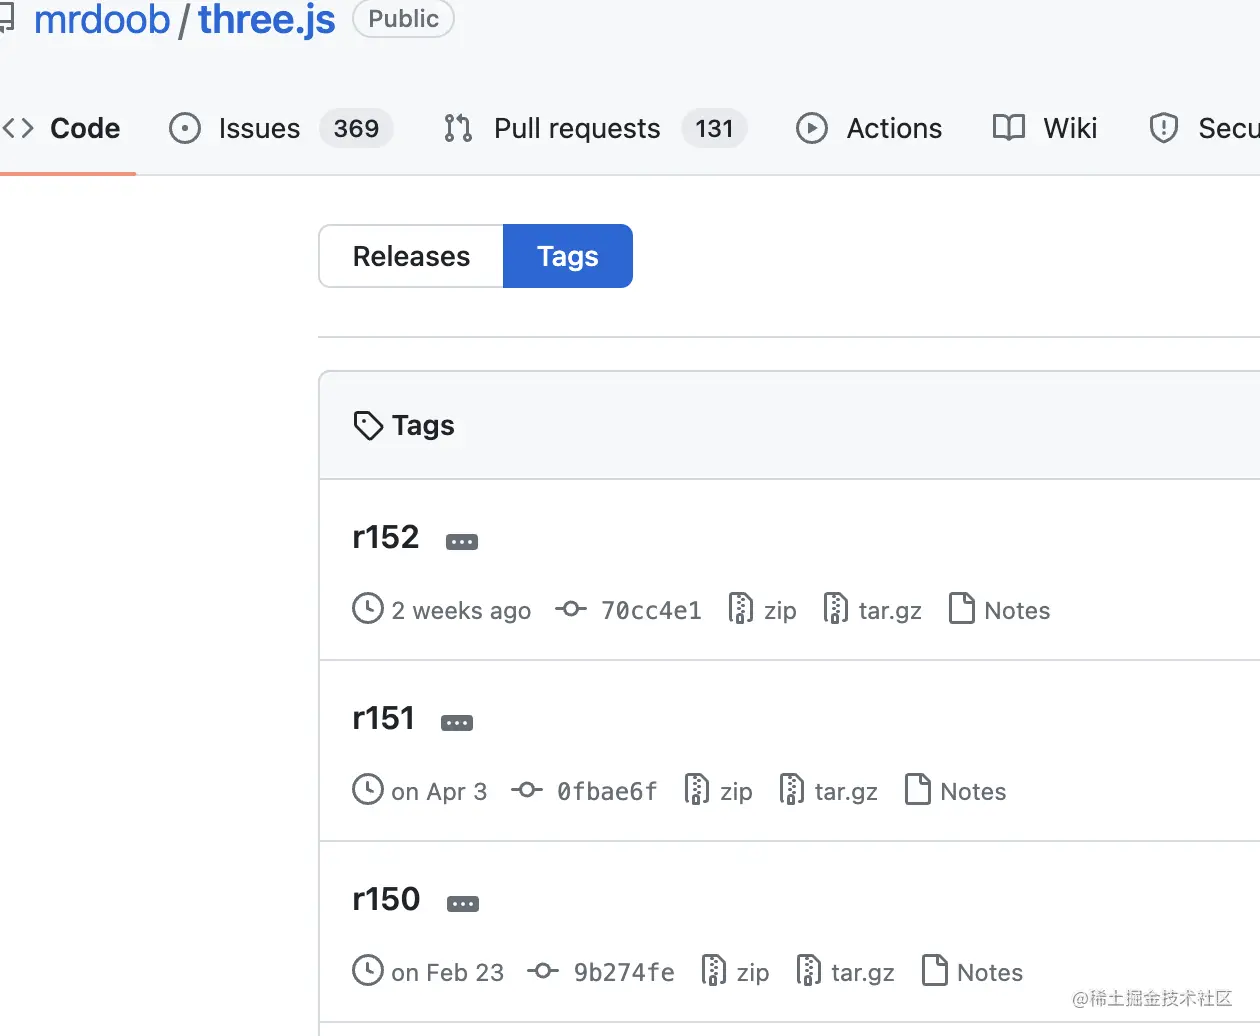View r152 release Notes
Viewport: 1260px width, 1036px height.
click(1017, 611)
